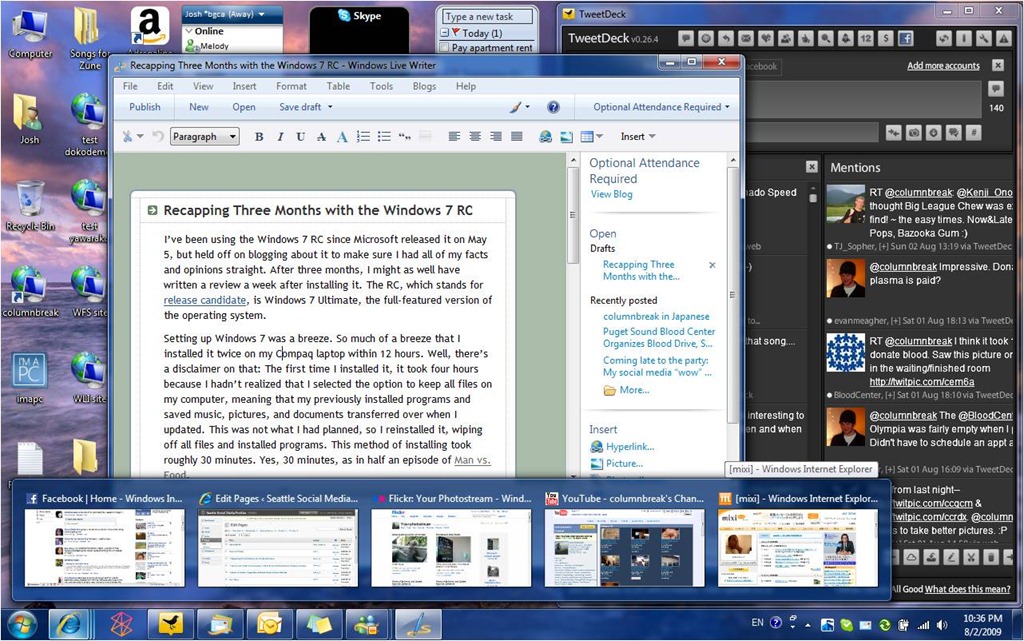Click the New post button
This screenshot has width=1024, height=641.
pyautogui.click(x=199, y=107)
